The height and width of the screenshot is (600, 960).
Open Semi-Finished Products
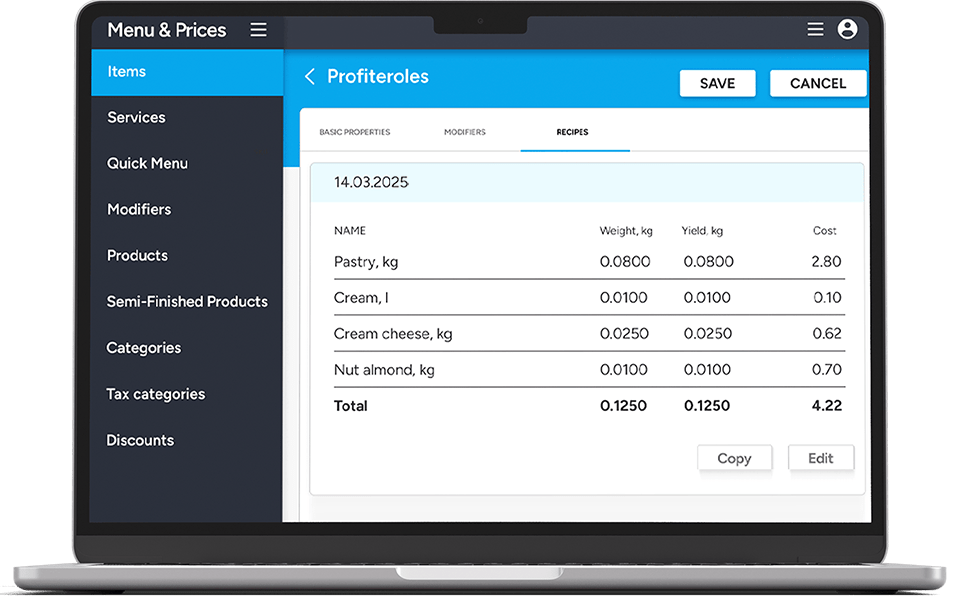pos(186,301)
